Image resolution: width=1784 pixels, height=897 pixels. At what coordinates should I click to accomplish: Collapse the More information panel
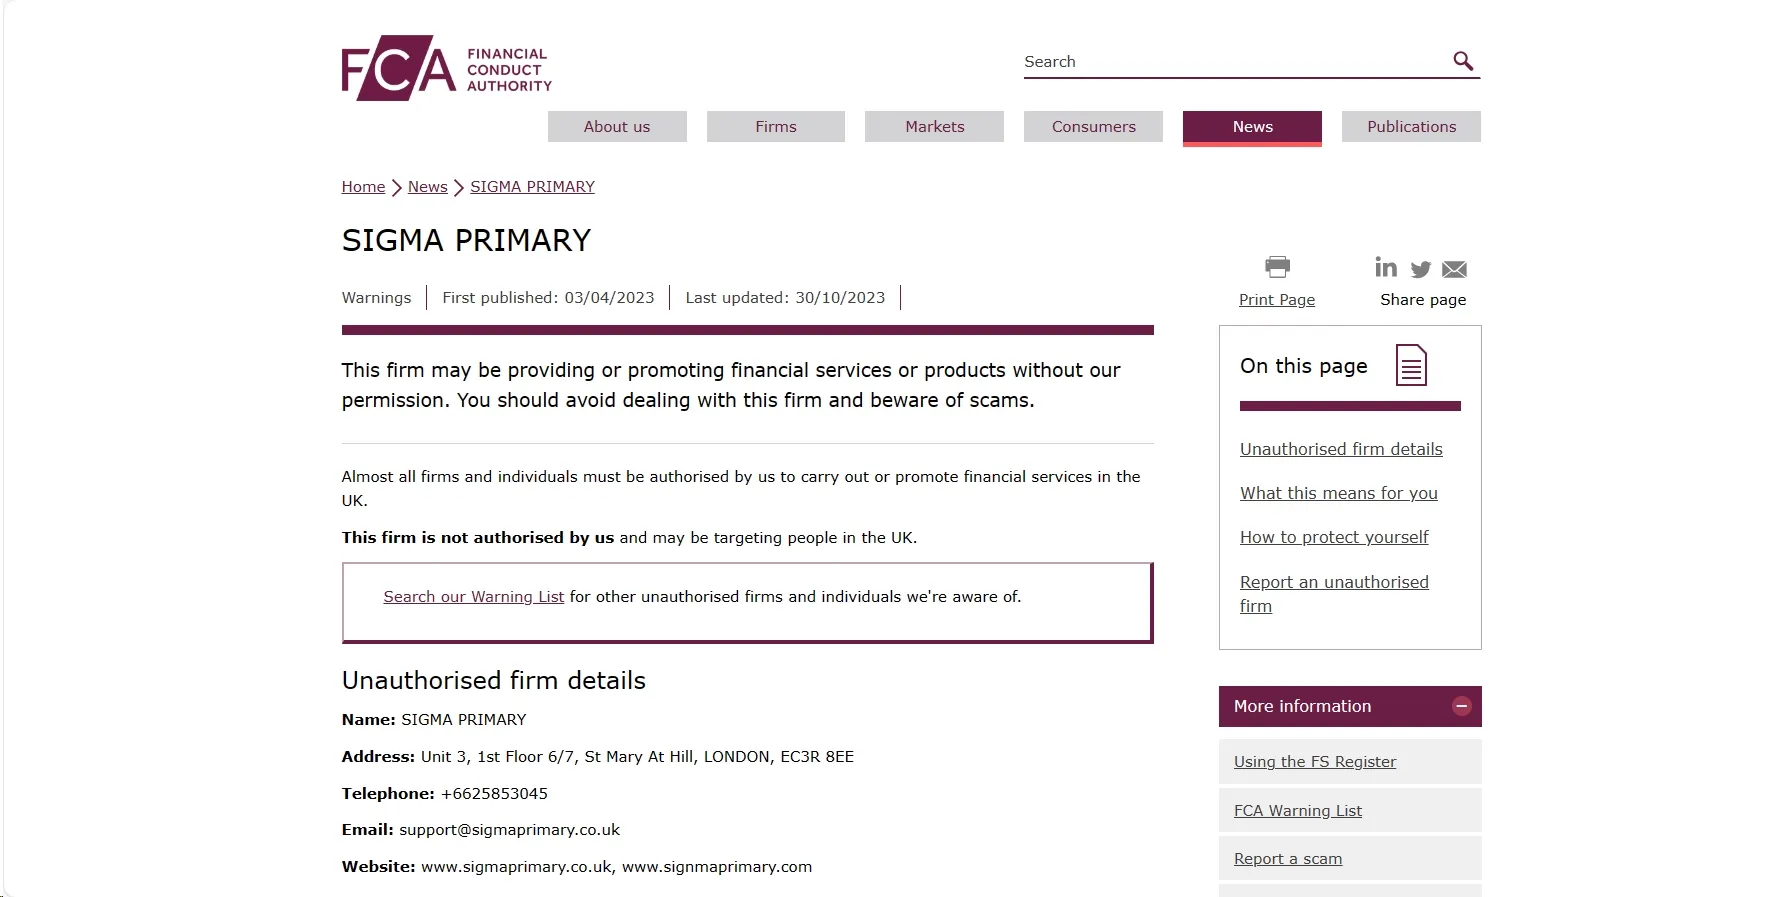(x=1462, y=706)
